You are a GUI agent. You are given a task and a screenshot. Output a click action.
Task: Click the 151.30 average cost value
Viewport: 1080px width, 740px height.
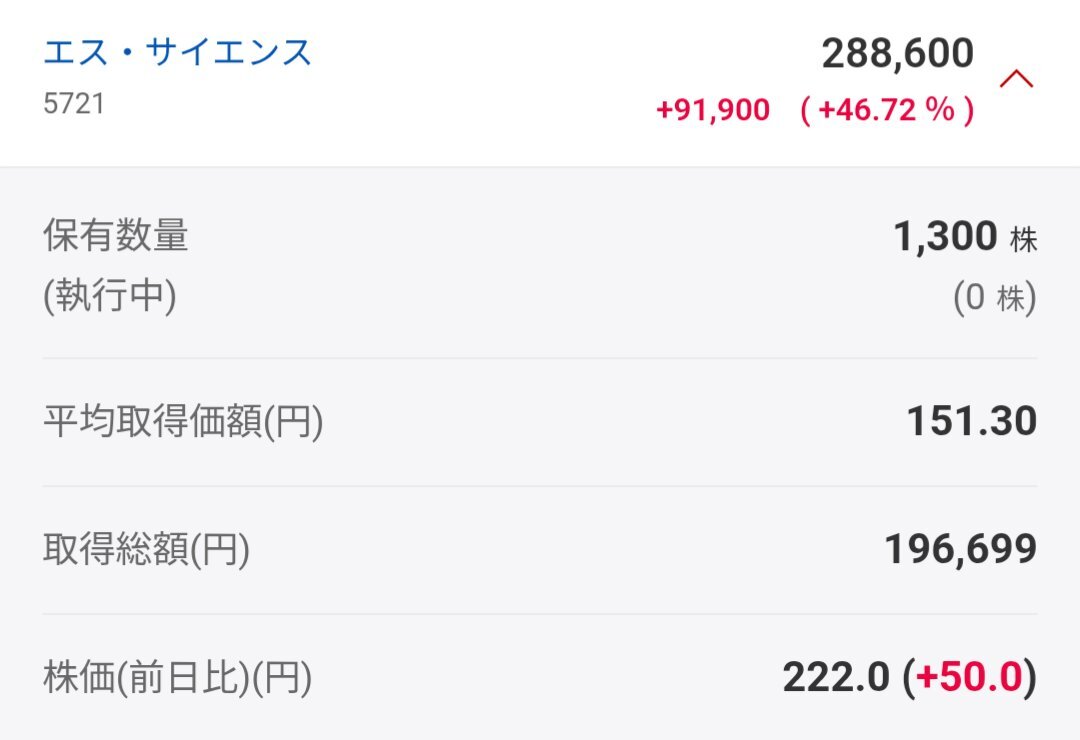971,422
